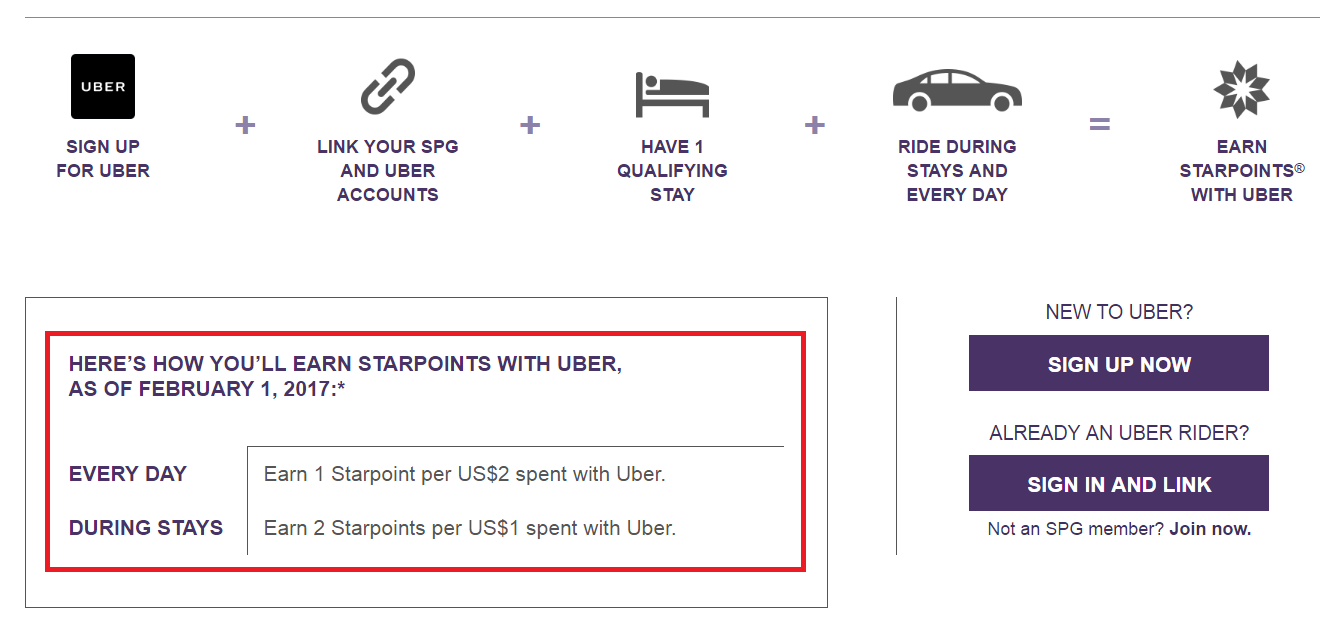This screenshot has width=1343, height=617.
Task: Click the equals sign before Starpoints
Action: pos(1099,125)
